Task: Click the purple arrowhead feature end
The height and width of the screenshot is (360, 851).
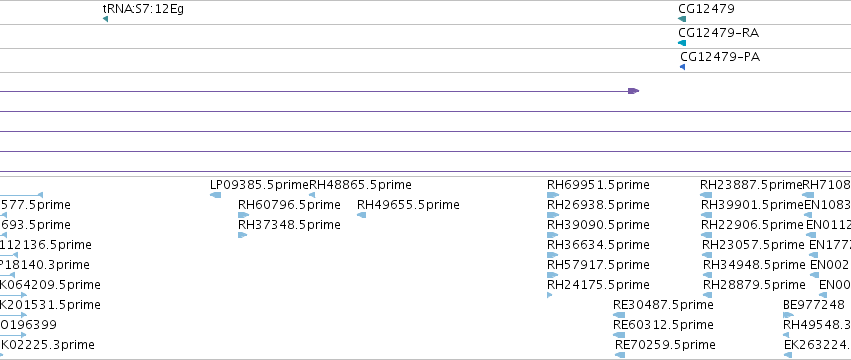Action: click(x=633, y=91)
